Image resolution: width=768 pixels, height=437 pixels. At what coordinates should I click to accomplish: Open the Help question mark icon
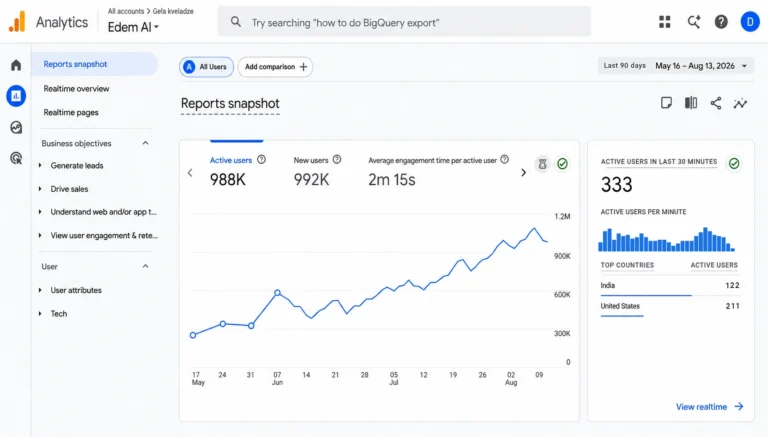[x=721, y=22]
